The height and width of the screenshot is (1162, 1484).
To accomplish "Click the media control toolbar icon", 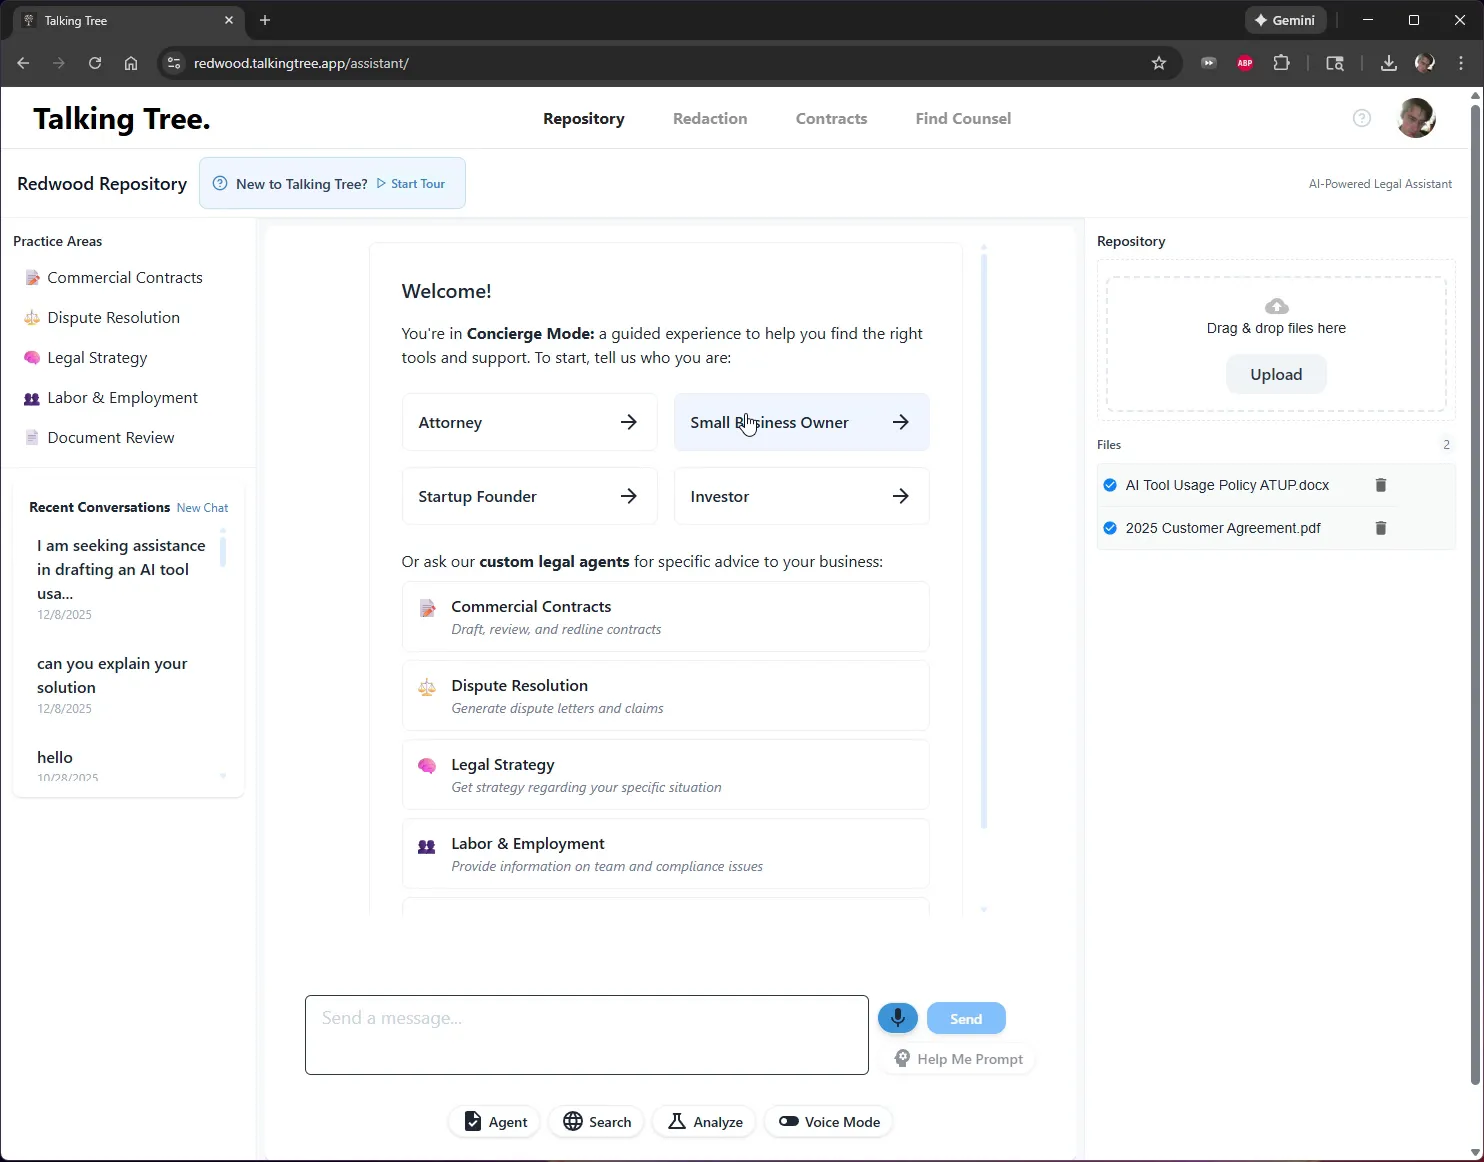I will (x=1209, y=63).
